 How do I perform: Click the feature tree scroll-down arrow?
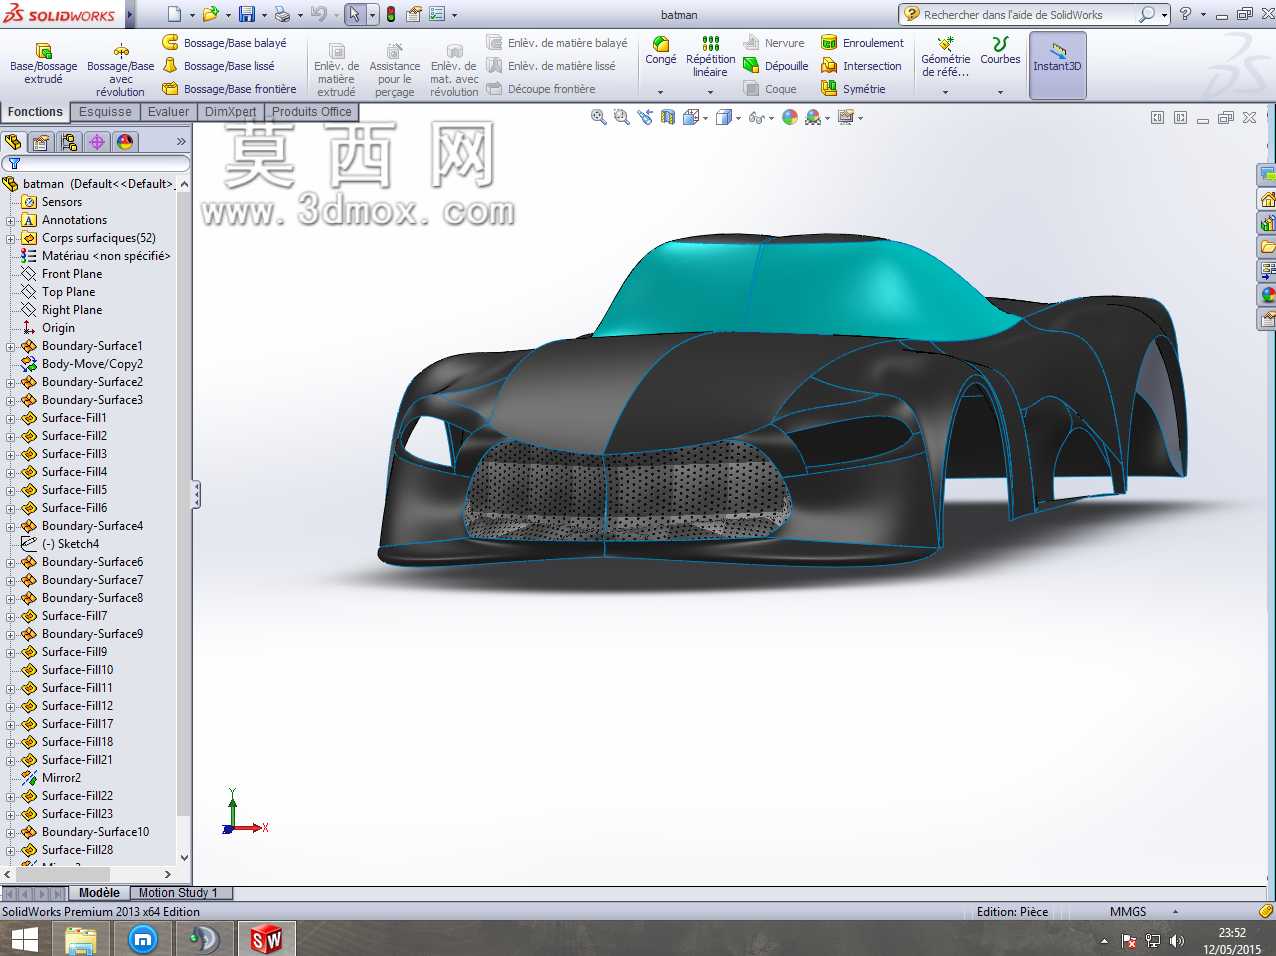183,857
